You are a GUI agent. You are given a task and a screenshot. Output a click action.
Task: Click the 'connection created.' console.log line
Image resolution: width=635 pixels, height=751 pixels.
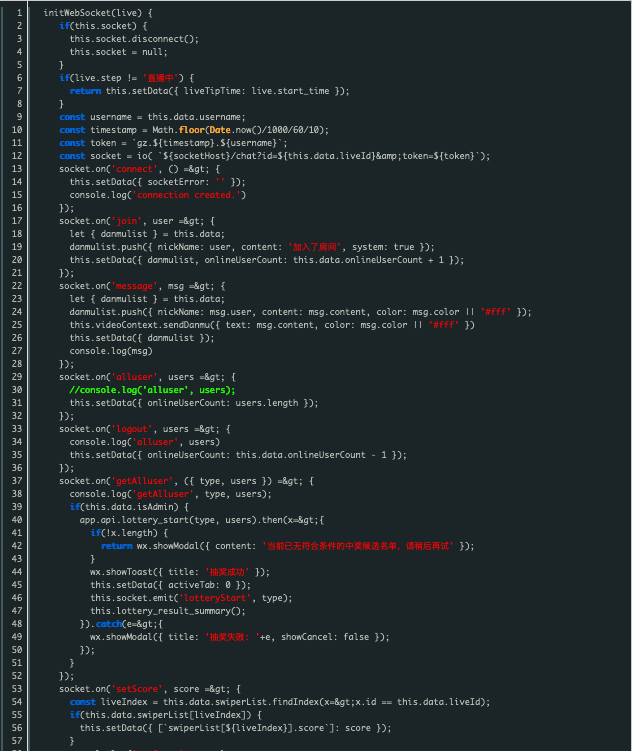158,195
